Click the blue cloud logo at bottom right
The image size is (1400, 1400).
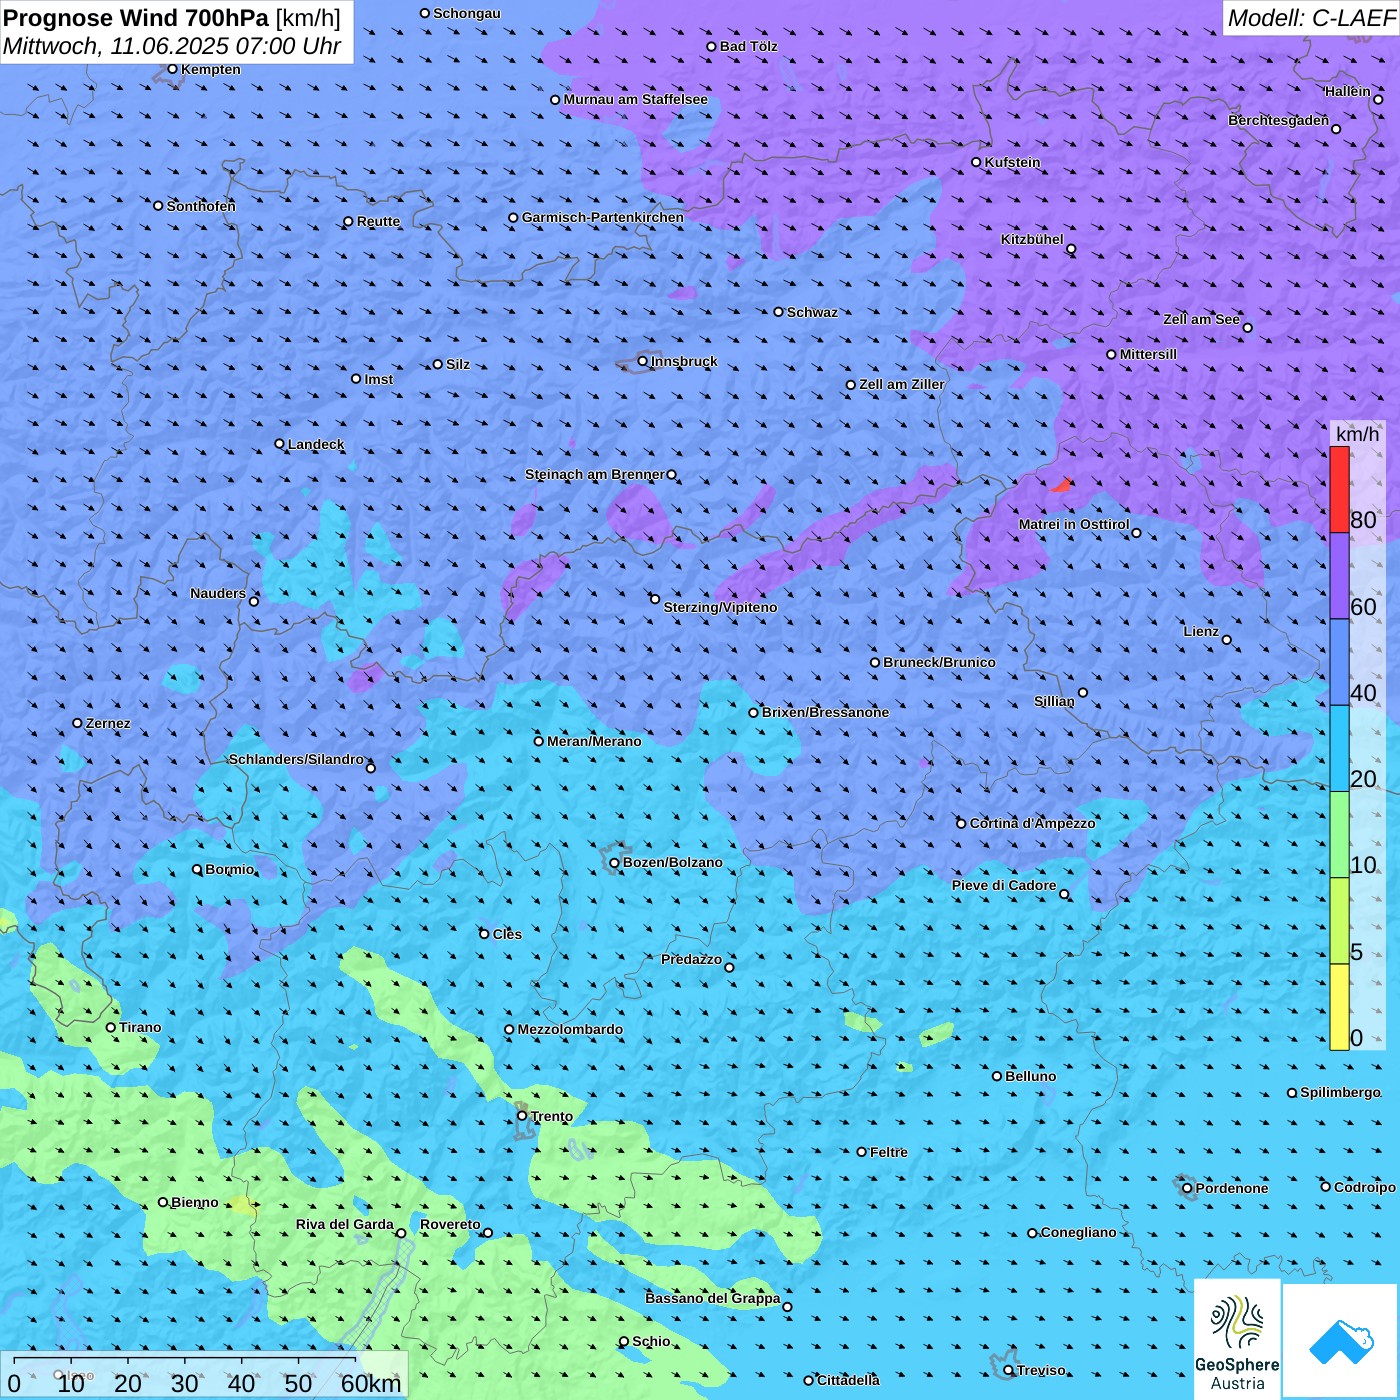1341,1341
